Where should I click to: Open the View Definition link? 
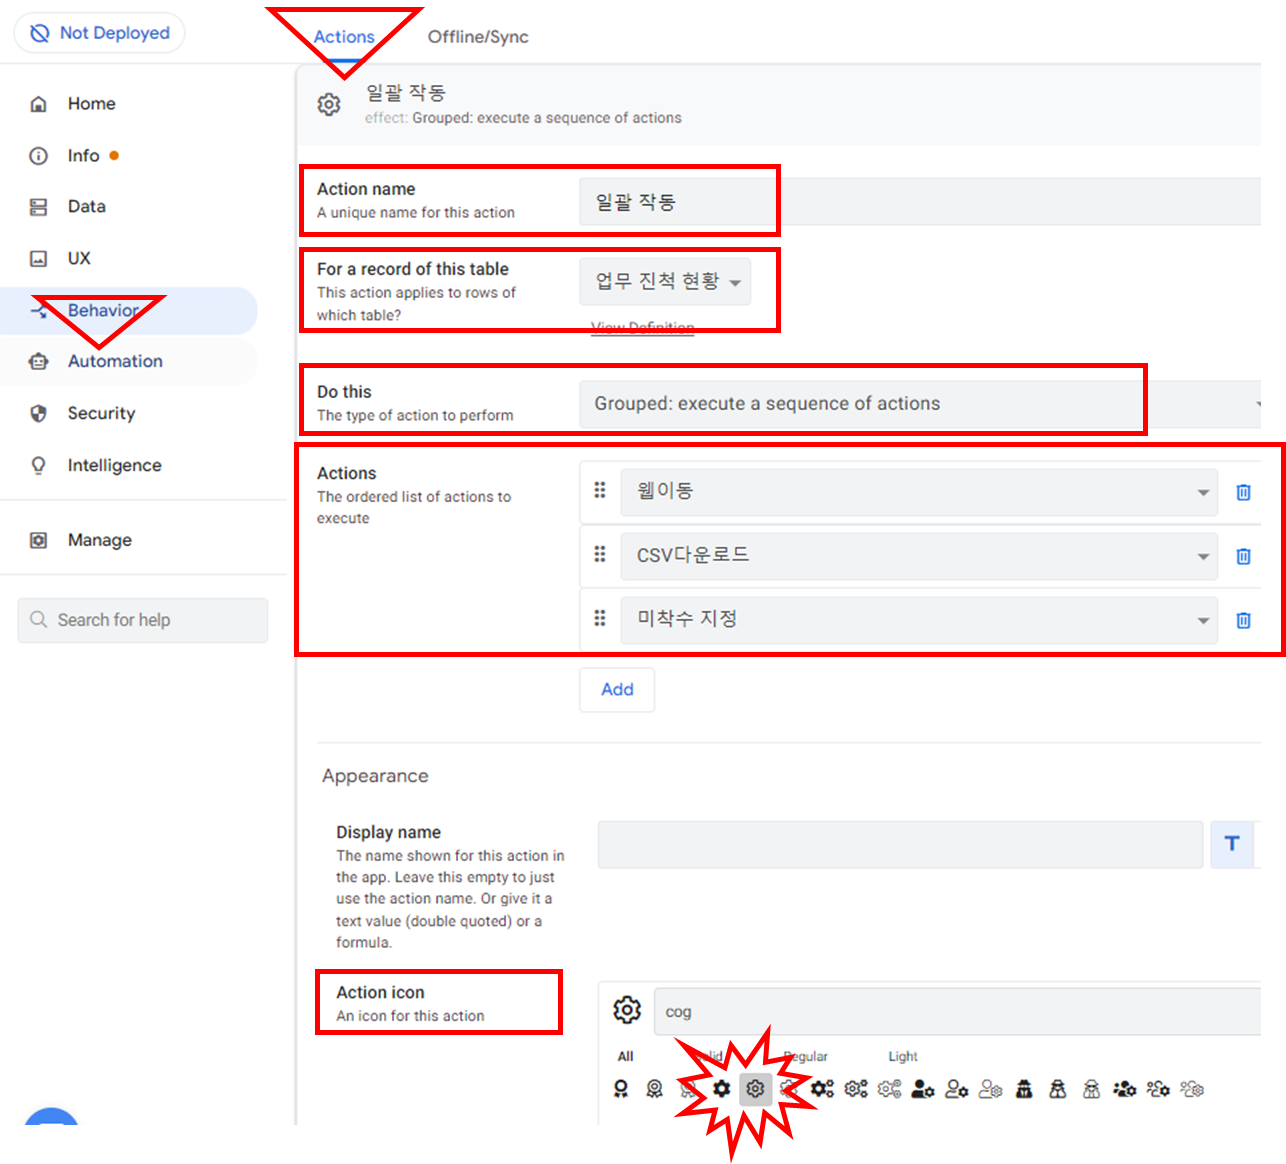642,327
